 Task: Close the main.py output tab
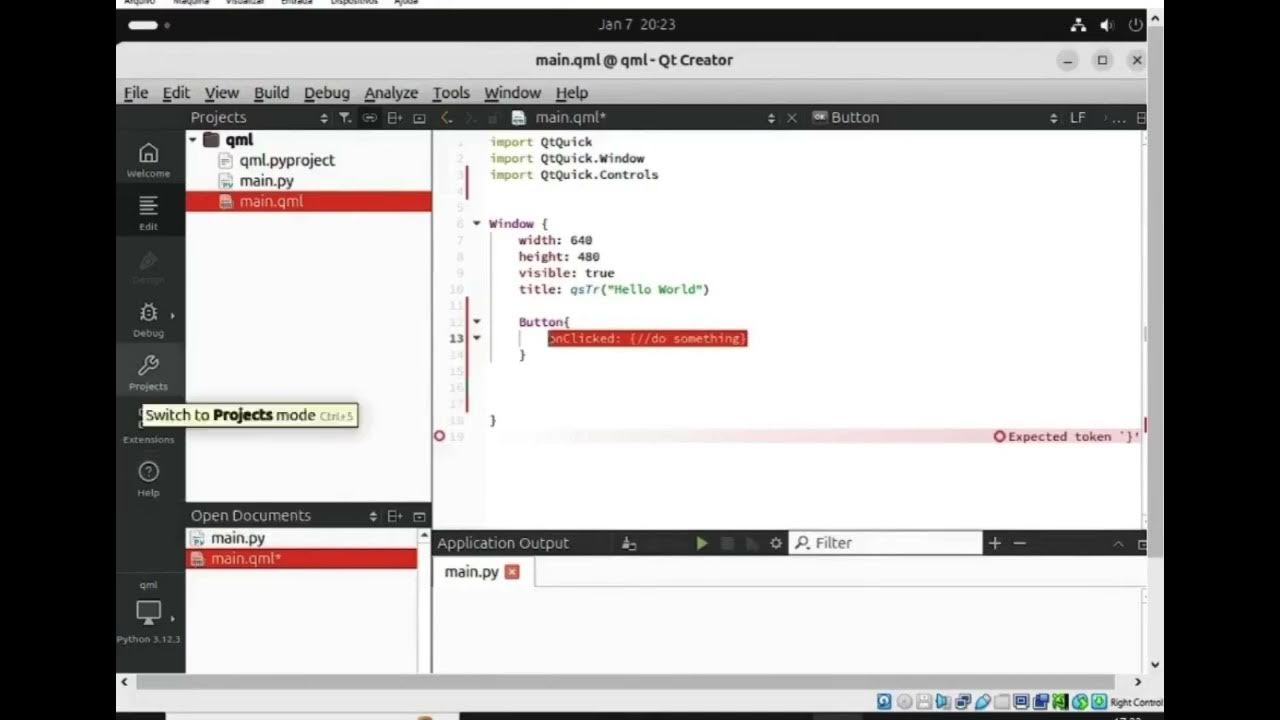click(512, 572)
